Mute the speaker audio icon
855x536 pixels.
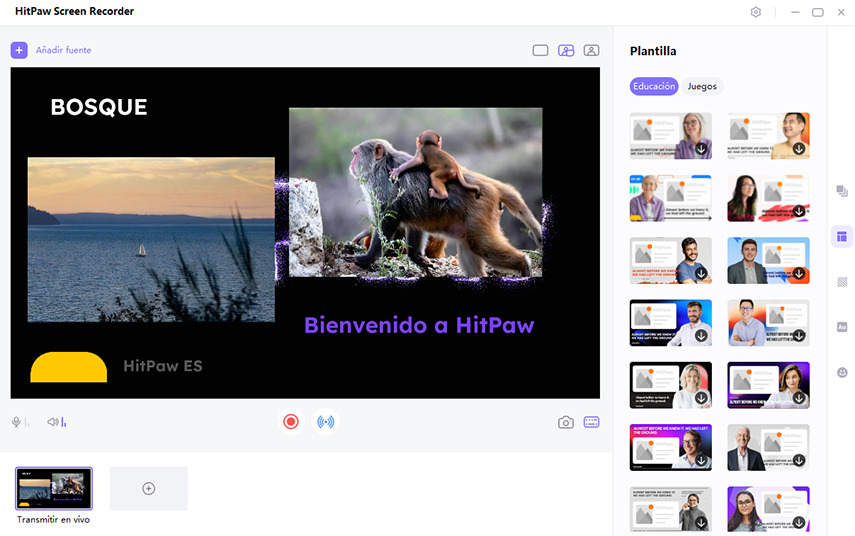click(52, 422)
